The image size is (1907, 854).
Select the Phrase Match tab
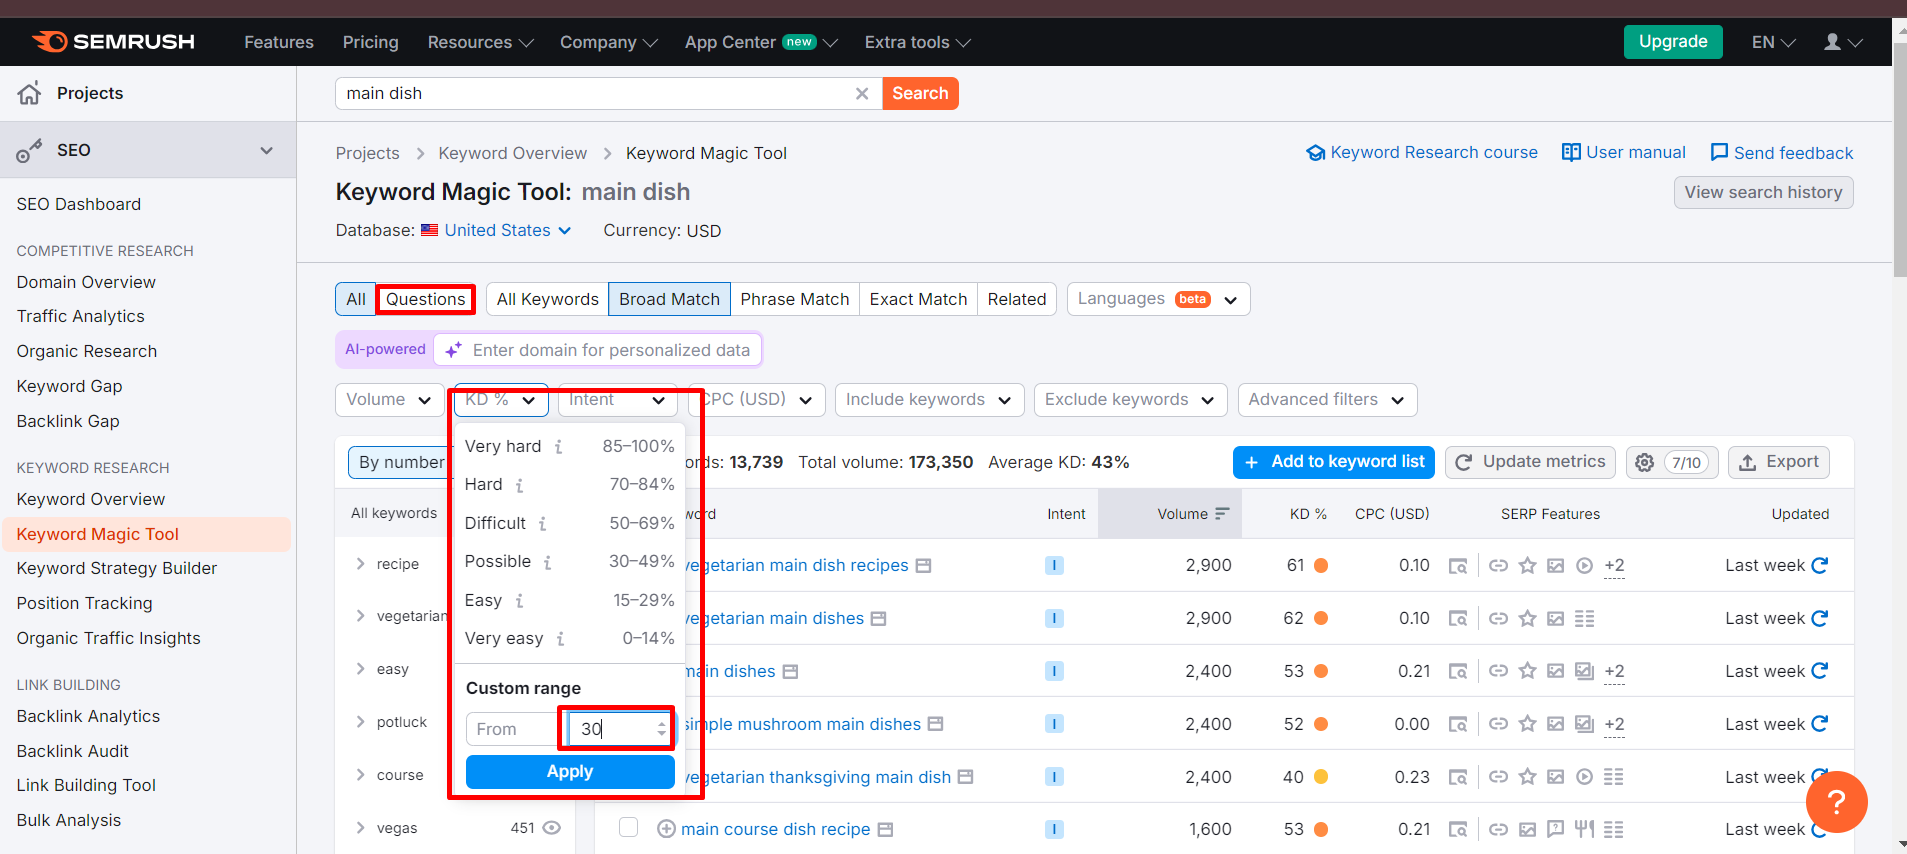pyautogui.click(x=795, y=299)
